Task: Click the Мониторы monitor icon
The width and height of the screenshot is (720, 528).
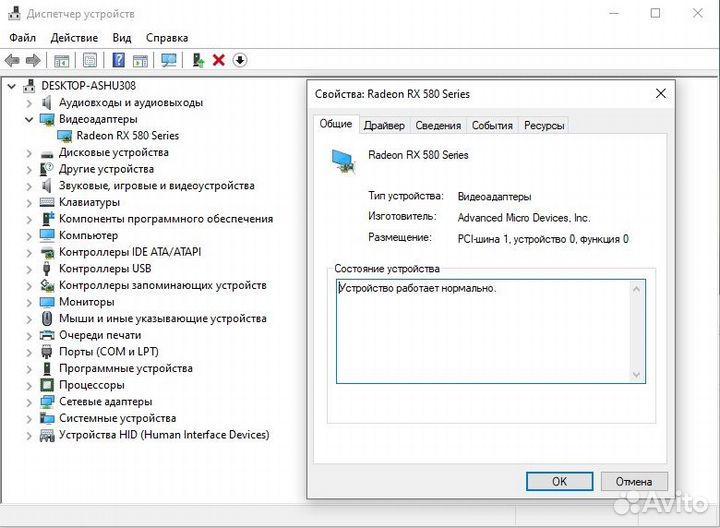Action: (x=47, y=302)
